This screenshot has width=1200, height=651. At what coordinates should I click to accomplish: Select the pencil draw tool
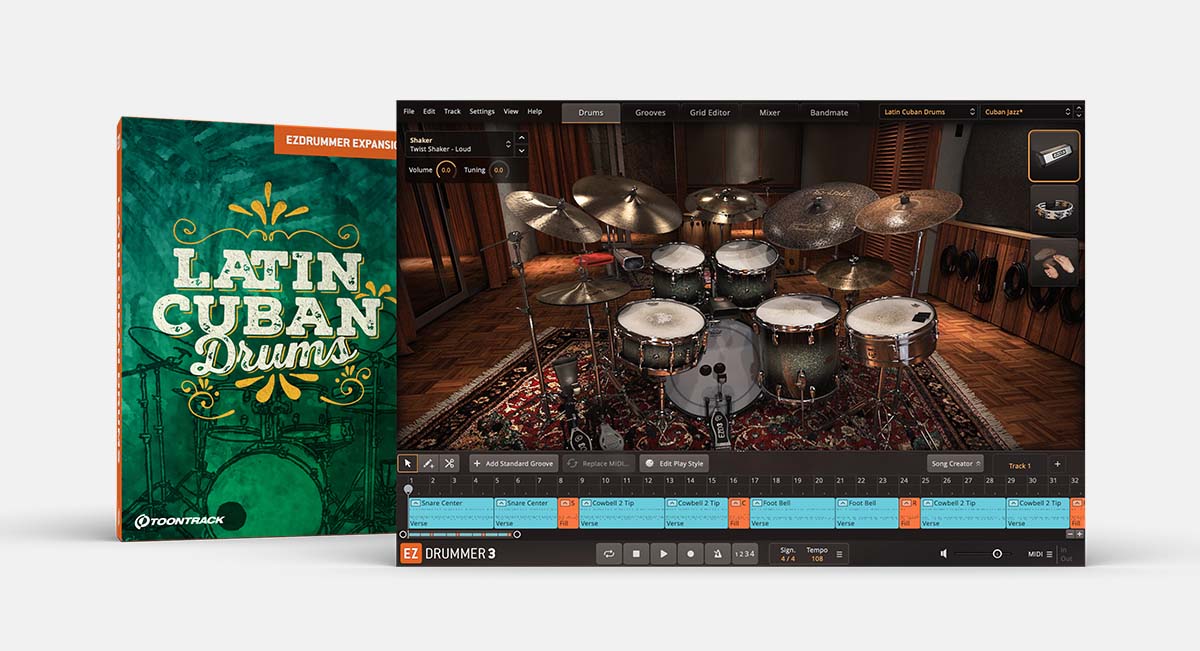tap(428, 464)
